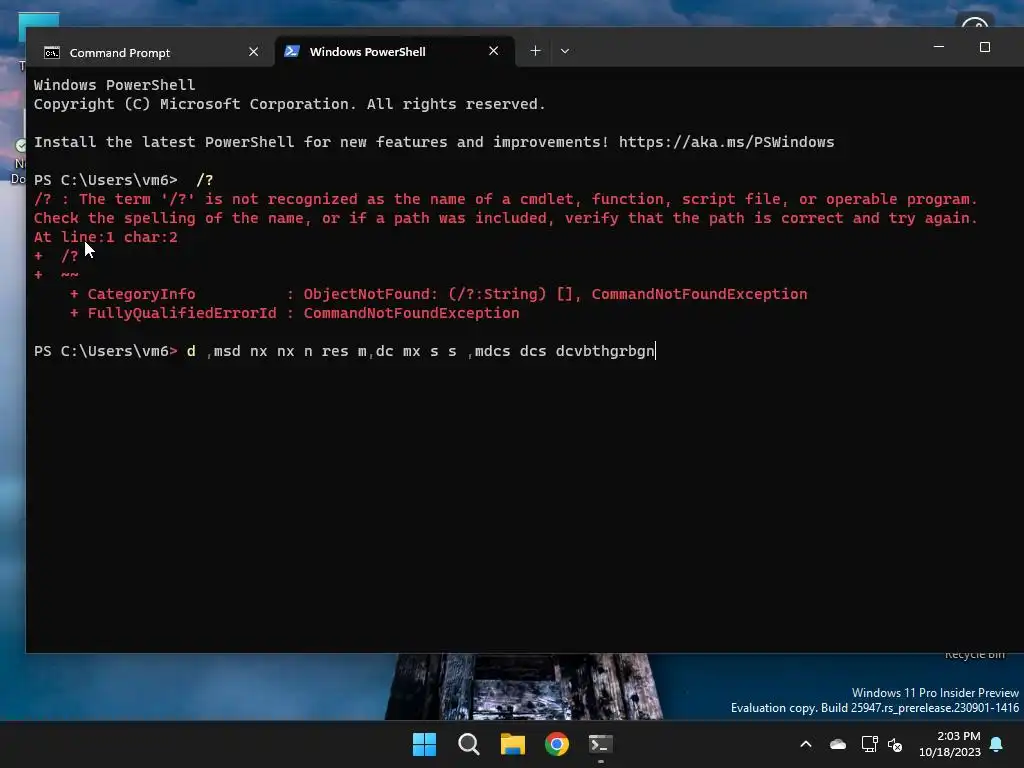Click the typed command line text
The height and width of the screenshot is (768, 1024).
pos(421,351)
